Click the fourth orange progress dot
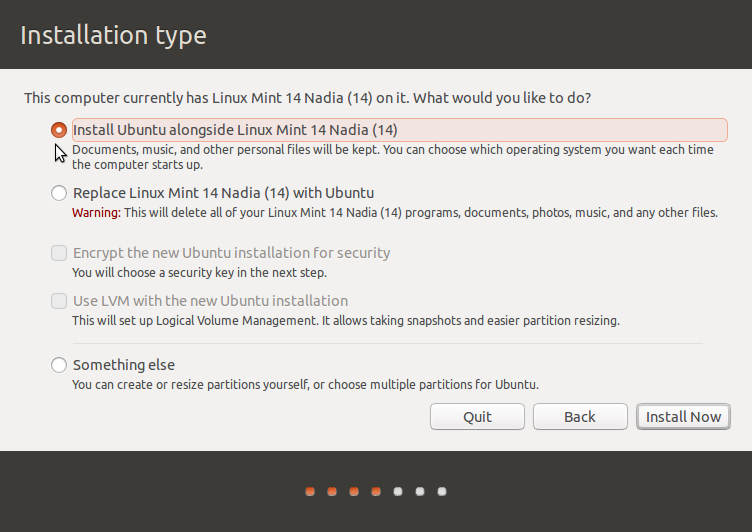 click(x=376, y=491)
